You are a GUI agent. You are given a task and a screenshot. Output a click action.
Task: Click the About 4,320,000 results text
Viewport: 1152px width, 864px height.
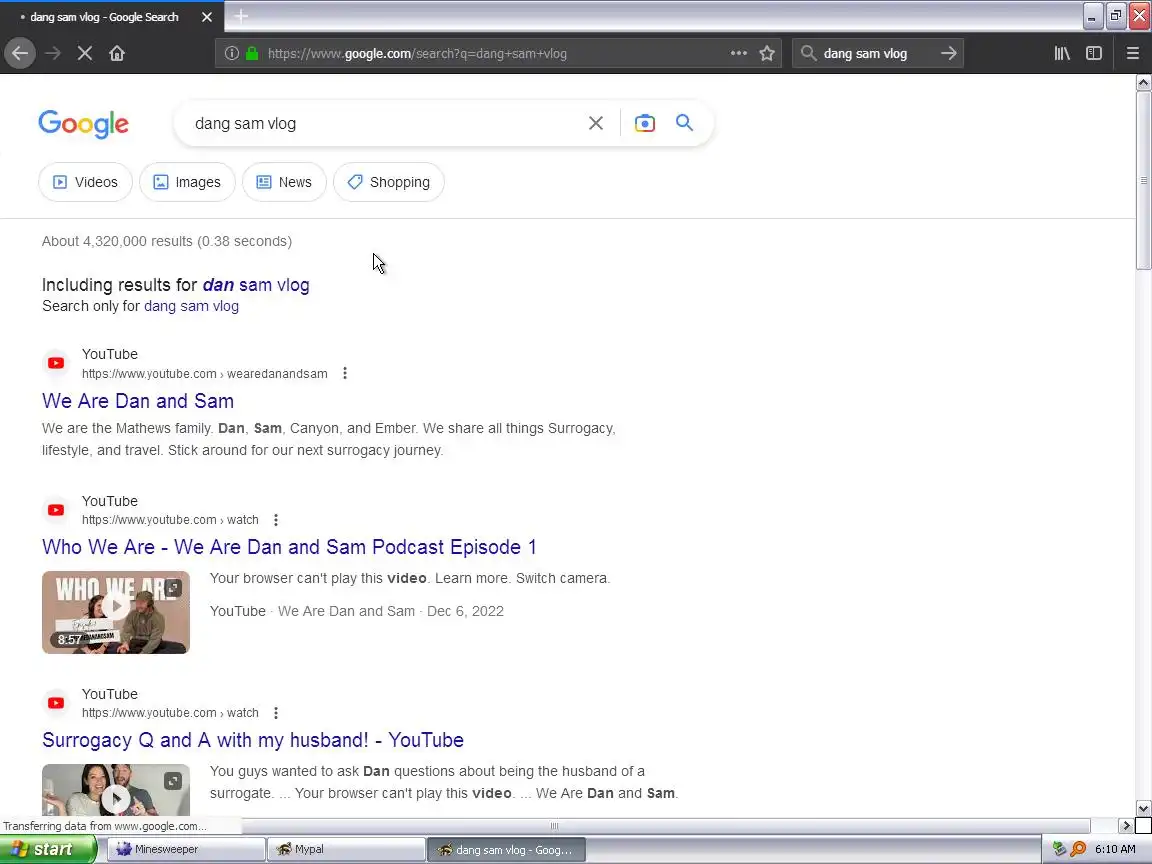[x=167, y=241]
